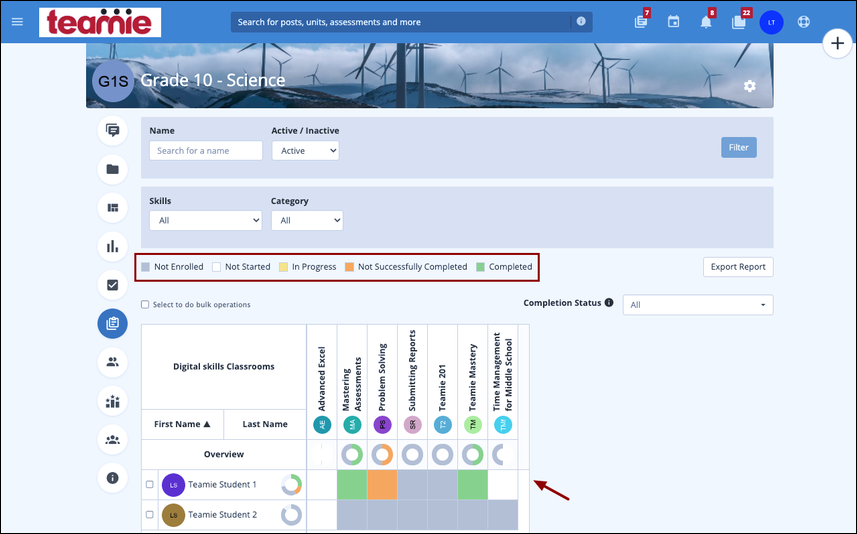Click the Digital skills Classrooms heading
Image resolution: width=857 pixels, height=534 pixels.
click(224, 367)
